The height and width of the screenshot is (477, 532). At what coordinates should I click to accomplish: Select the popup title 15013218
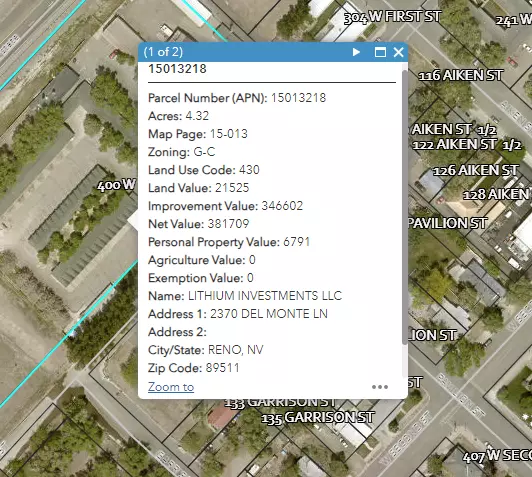point(177,69)
